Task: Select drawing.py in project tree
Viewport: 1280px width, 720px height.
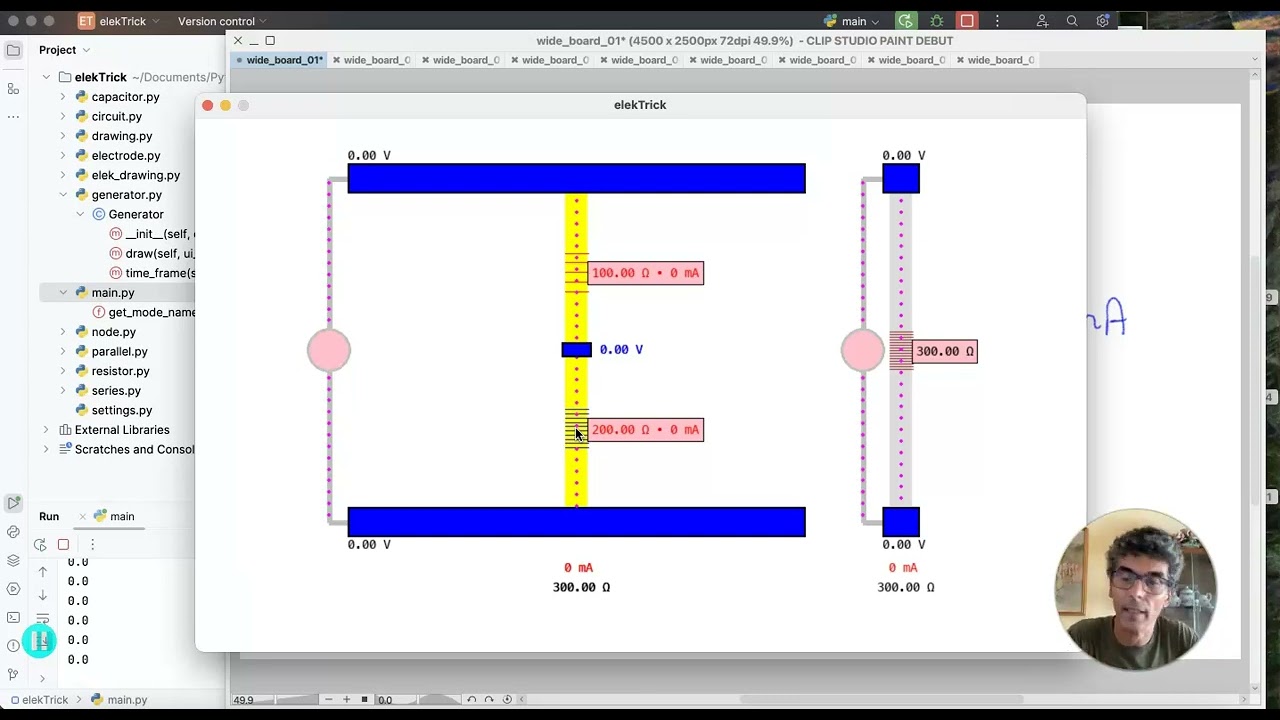Action: [x=121, y=136]
